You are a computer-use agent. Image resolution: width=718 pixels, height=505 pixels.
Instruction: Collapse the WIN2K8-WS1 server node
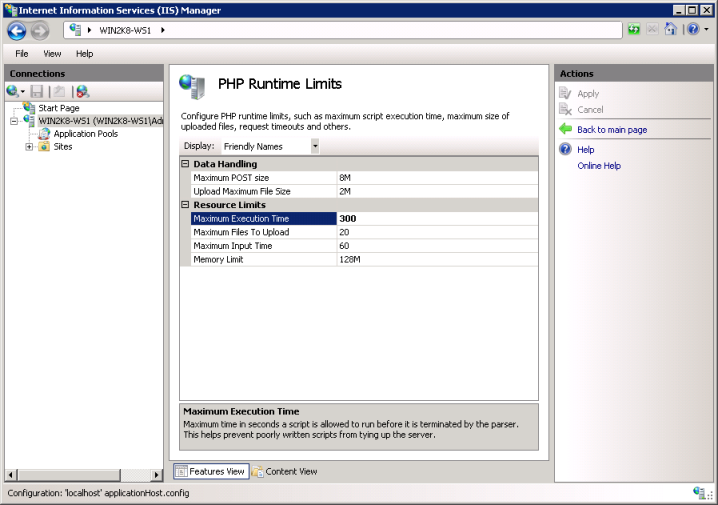(14, 121)
